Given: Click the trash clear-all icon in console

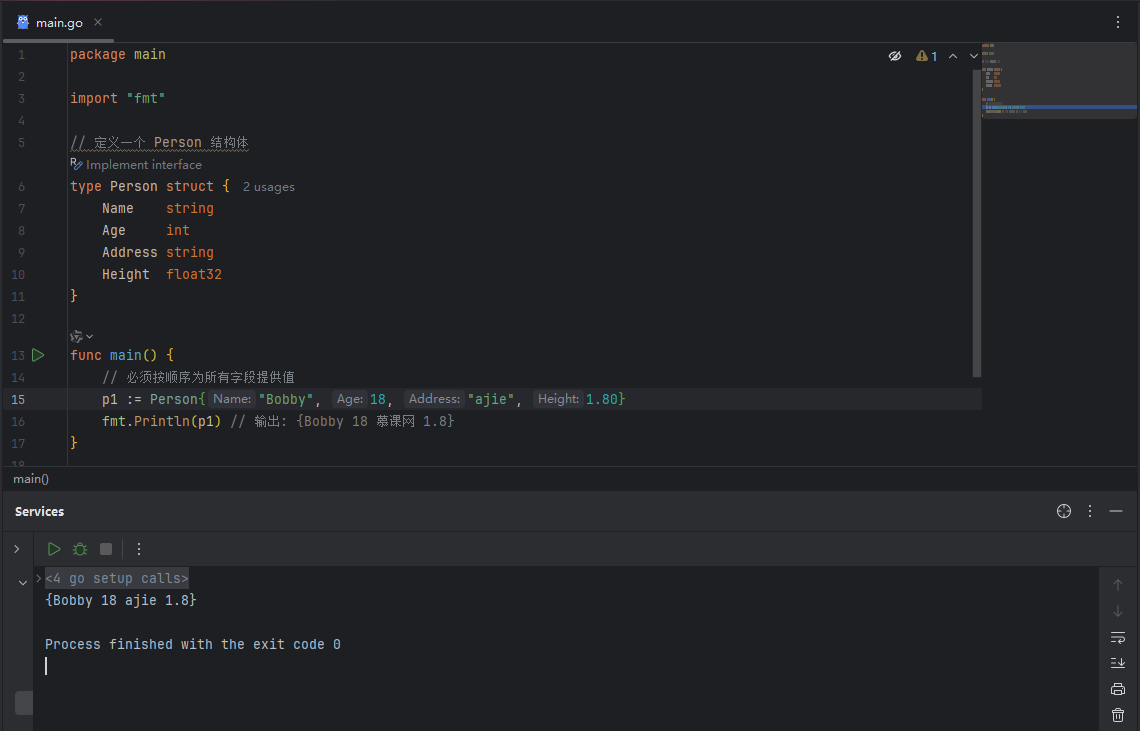Looking at the screenshot, I should pyautogui.click(x=1117, y=715).
